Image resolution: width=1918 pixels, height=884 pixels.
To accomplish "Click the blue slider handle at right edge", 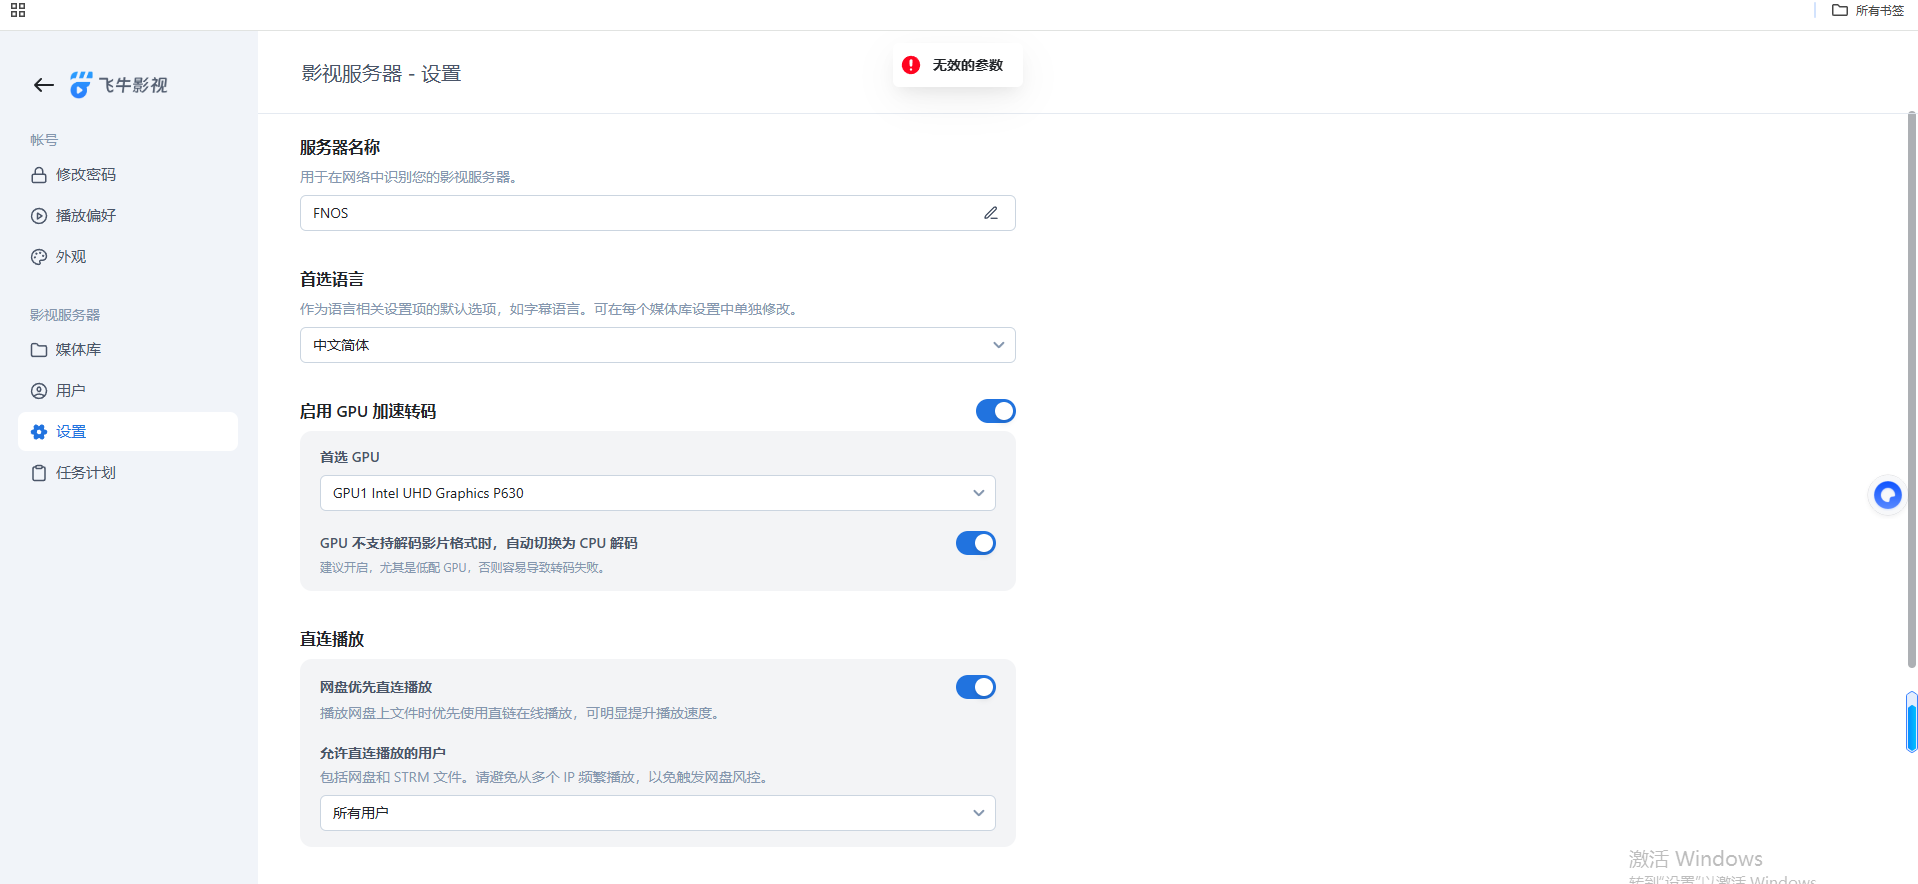I will click(1912, 721).
